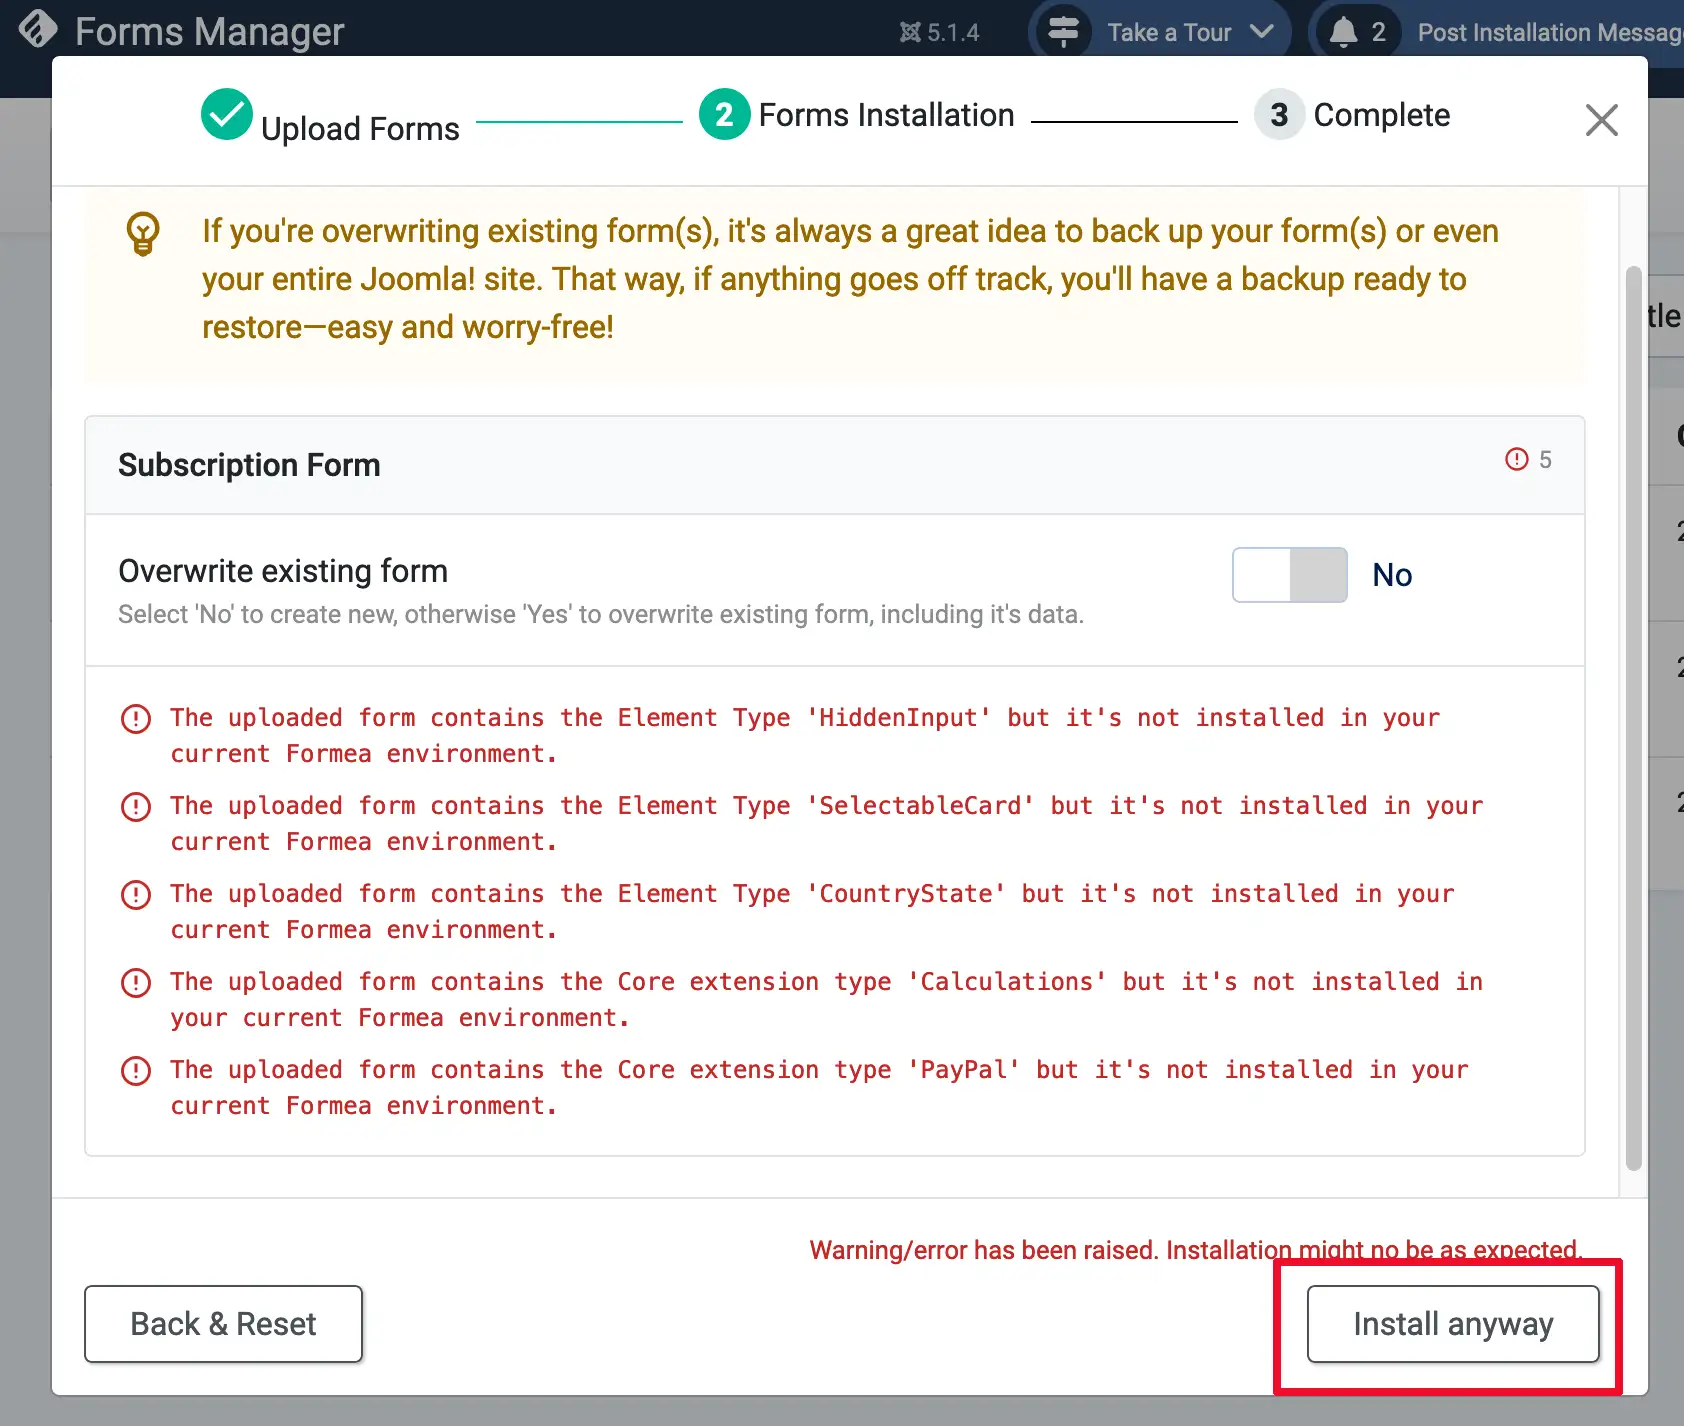1684x1426 pixels.
Task: Click the 'No' toggle state label
Action: click(x=1392, y=575)
